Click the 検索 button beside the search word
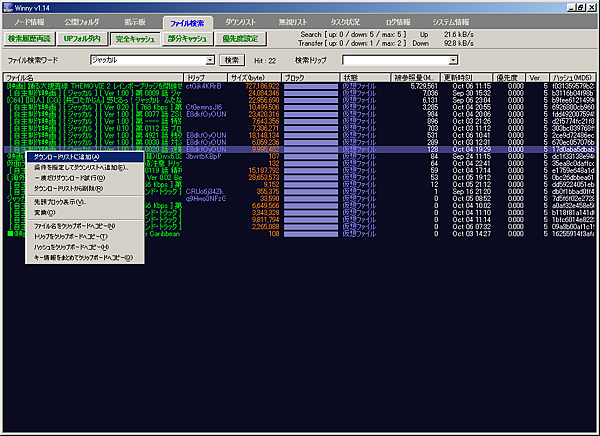600x436 pixels. pos(232,60)
